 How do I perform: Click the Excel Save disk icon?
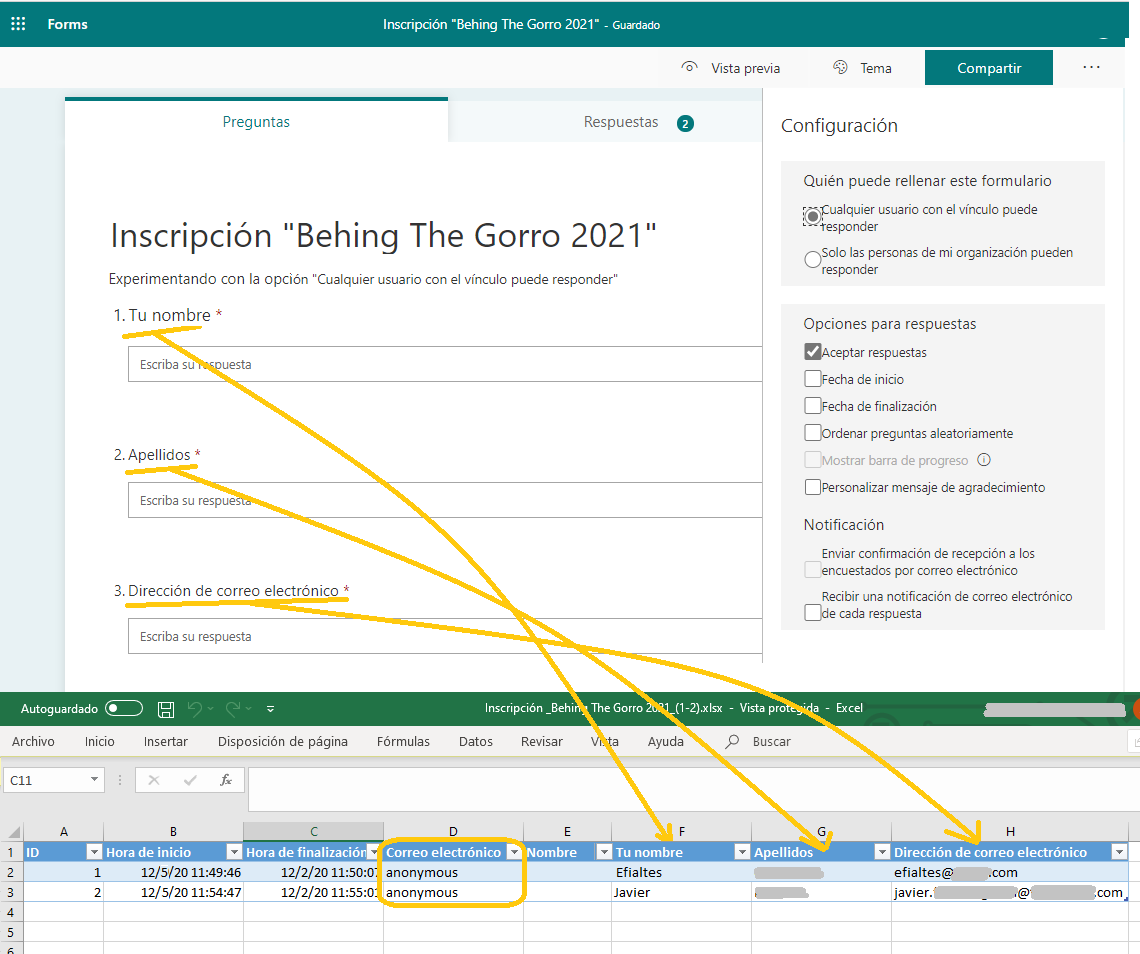point(166,709)
